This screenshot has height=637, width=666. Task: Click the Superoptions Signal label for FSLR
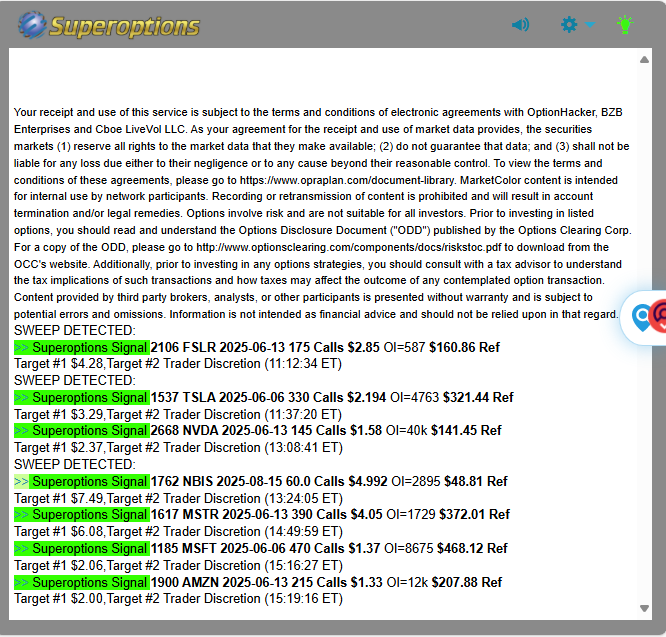[x=82, y=347]
